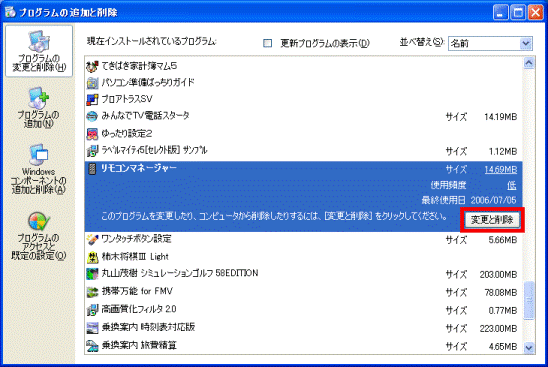Select ワンタッチボタン設定 entry
The image size is (548, 367).
tap(303, 240)
